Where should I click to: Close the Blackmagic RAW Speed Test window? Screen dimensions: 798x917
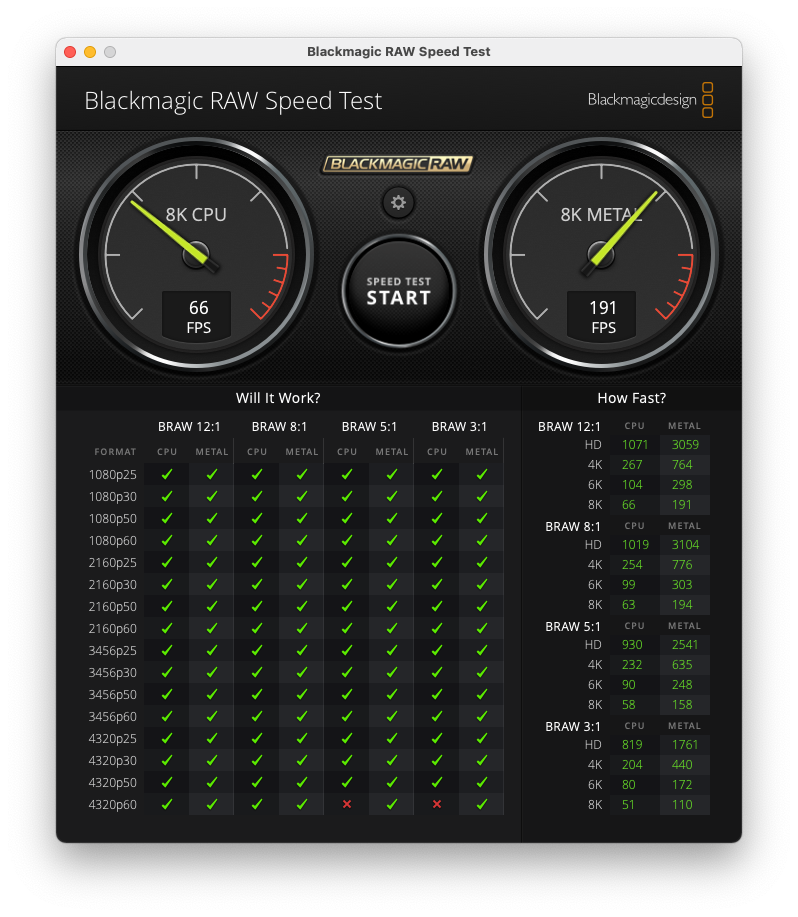click(x=70, y=52)
